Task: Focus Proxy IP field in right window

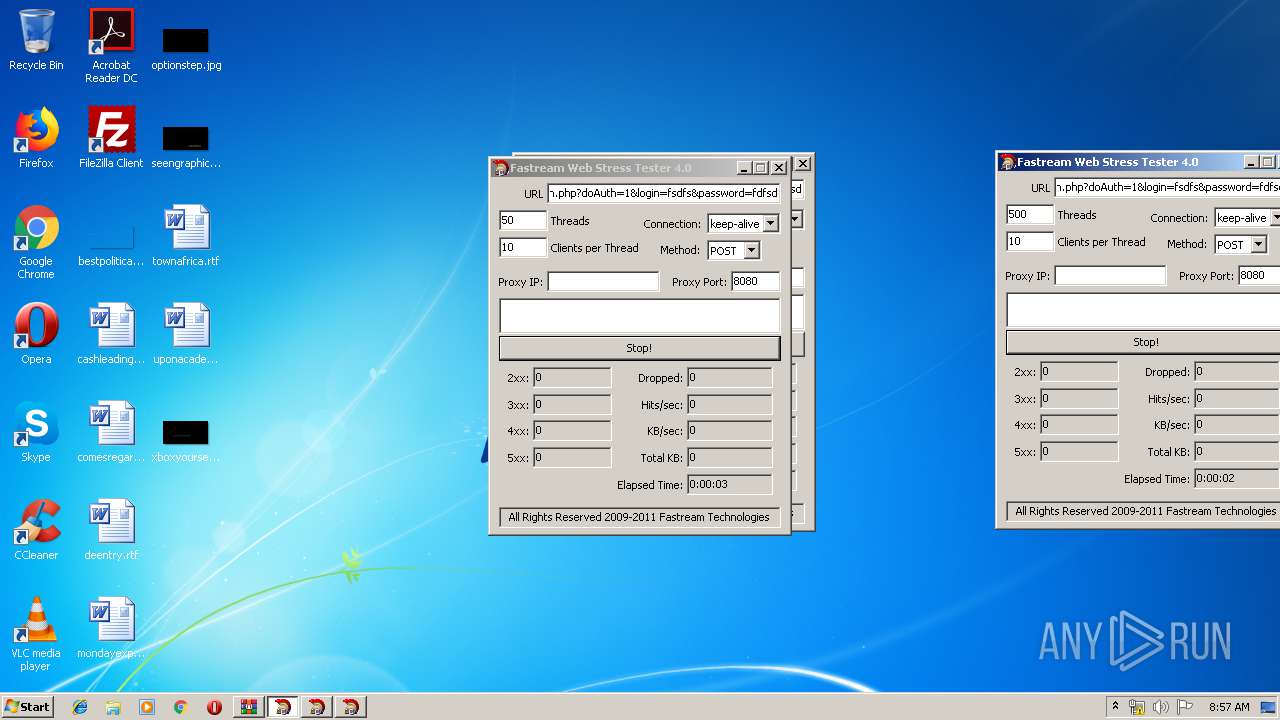Action: click(1110, 276)
